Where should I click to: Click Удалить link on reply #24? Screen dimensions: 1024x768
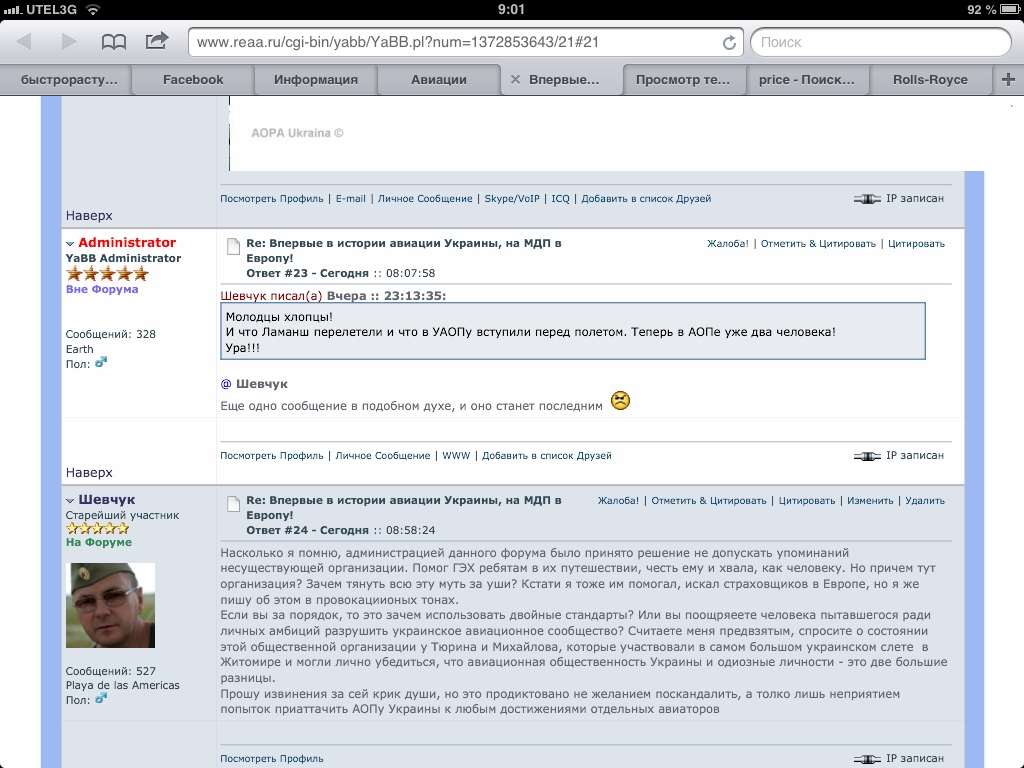tap(924, 501)
